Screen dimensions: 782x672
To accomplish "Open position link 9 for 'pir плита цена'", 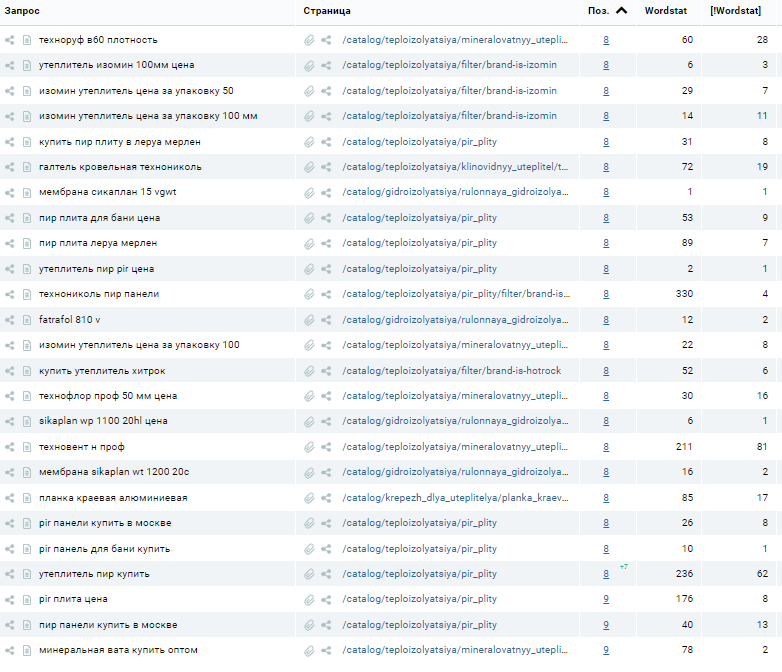I will tap(606, 599).
